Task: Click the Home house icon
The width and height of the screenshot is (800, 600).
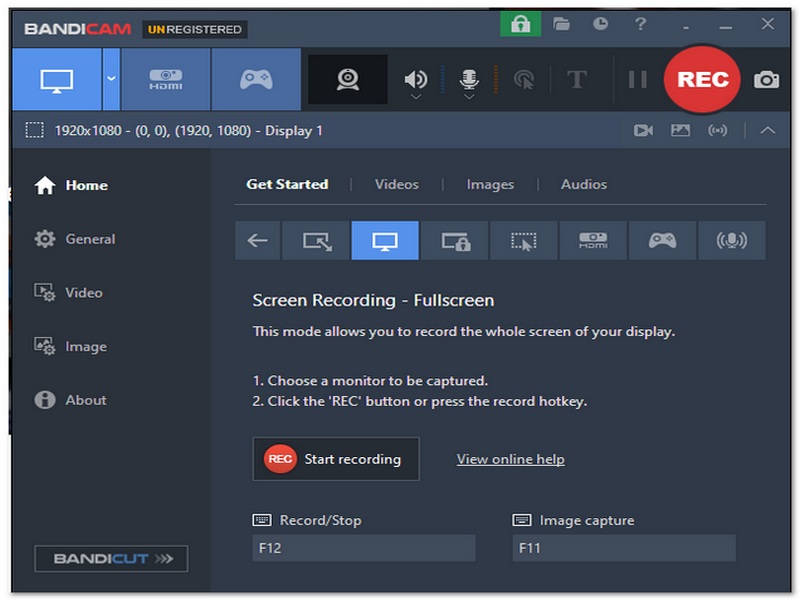Action: click(x=45, y=185)
